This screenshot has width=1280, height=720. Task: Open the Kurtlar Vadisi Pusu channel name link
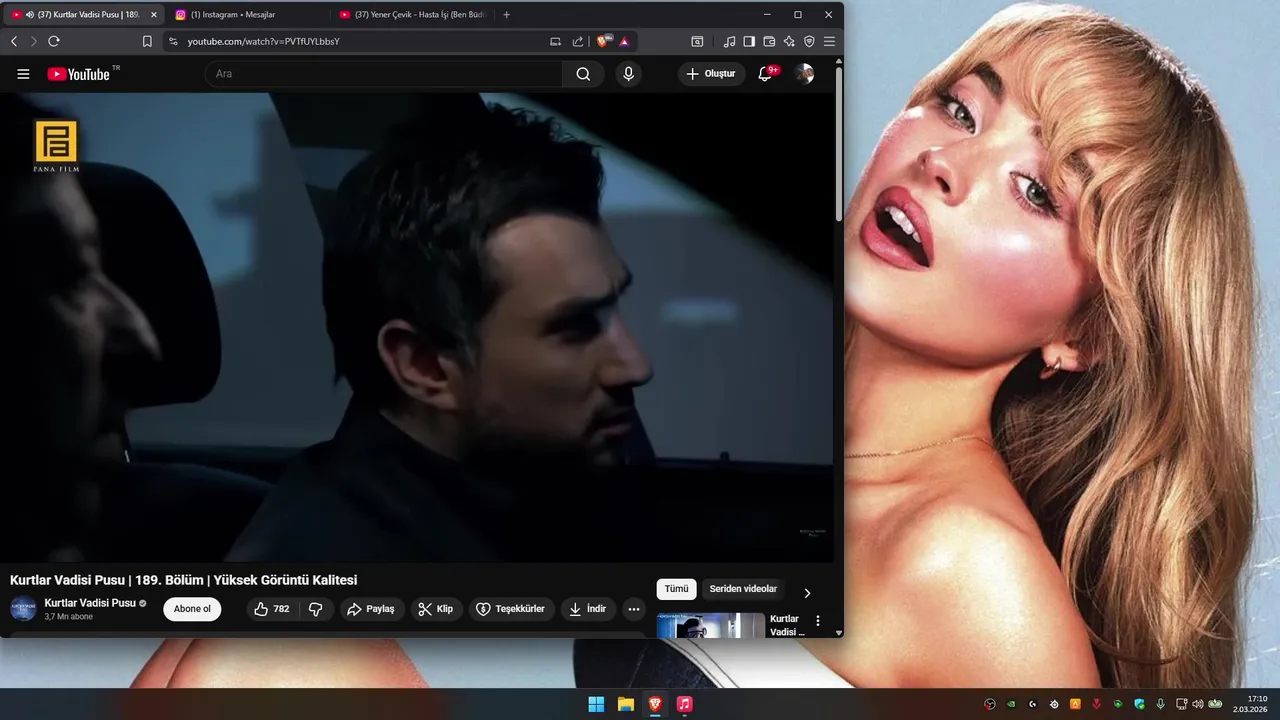pos(90,603)
